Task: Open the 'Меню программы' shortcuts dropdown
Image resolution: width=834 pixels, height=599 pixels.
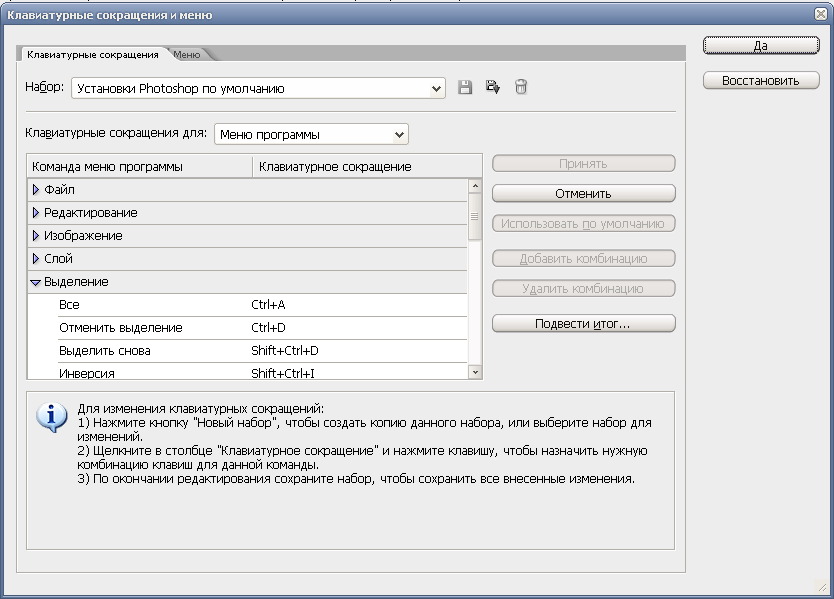Action: (x=311, y=135)
